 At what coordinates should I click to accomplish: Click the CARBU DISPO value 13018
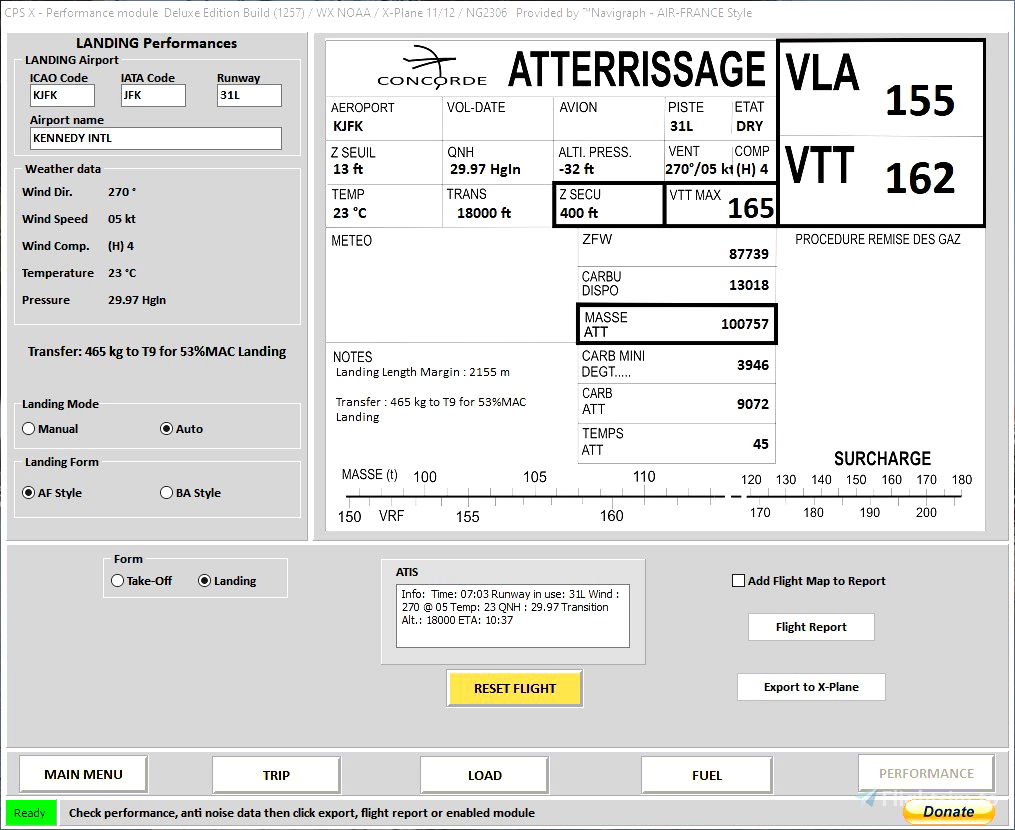(x=749, y=285)
